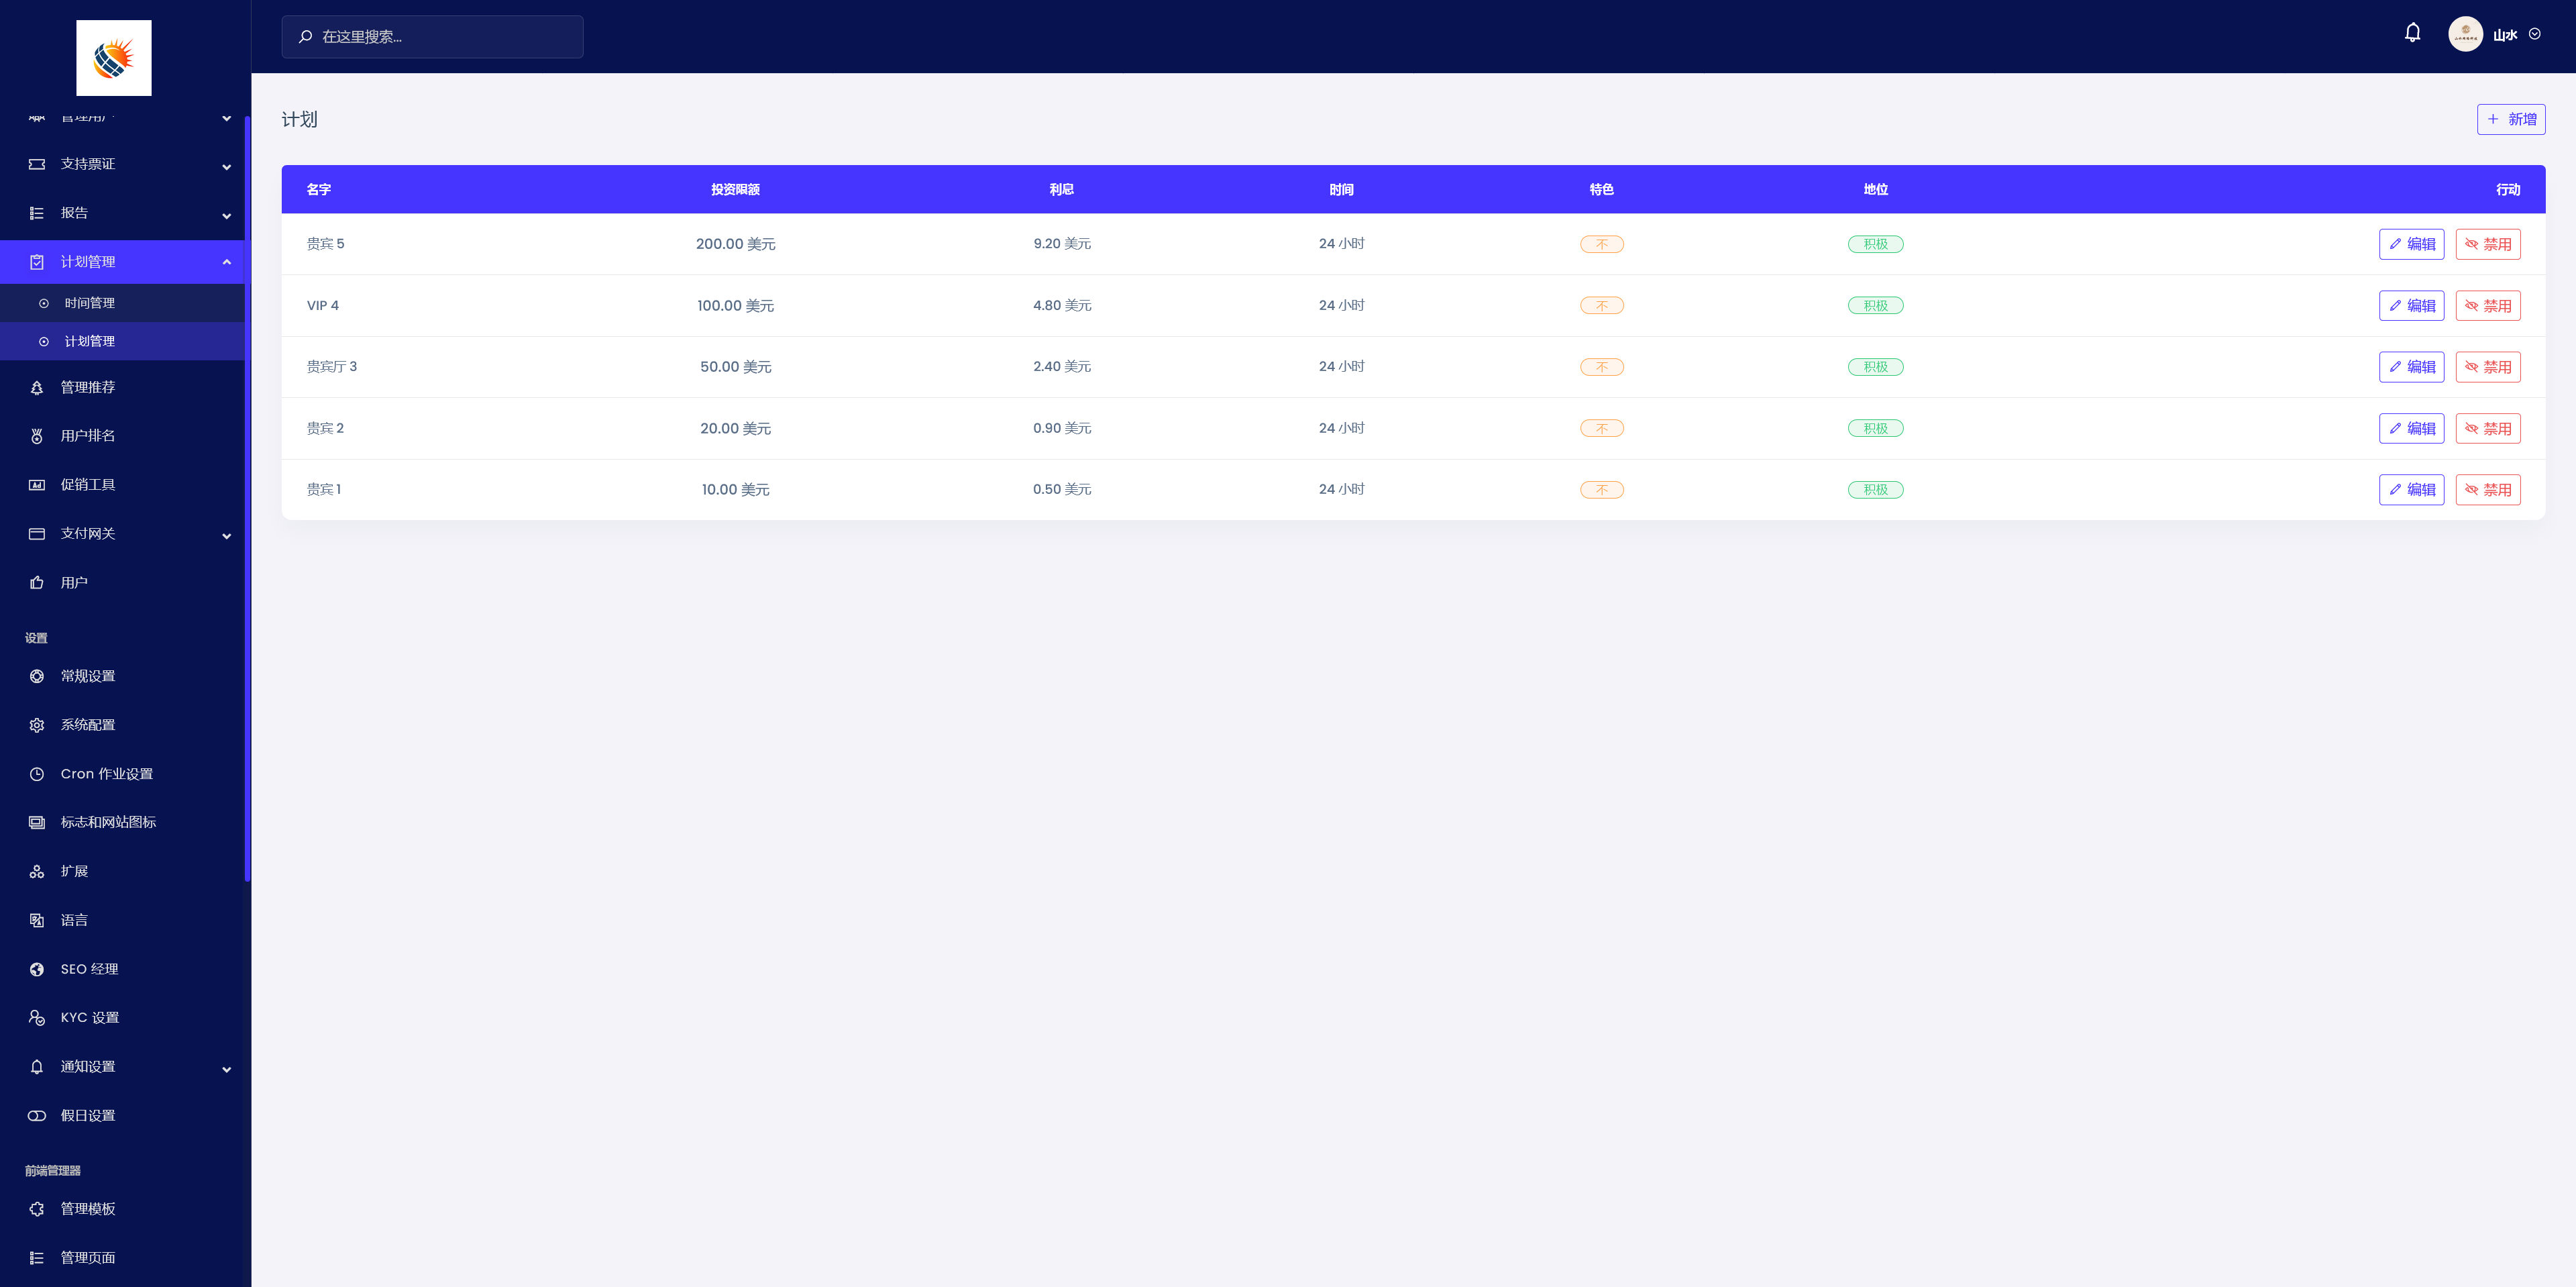This screenshot has height=1287, width=2576.
Task: Disable the VIP 4 plan
Action: coord(2487,306)
